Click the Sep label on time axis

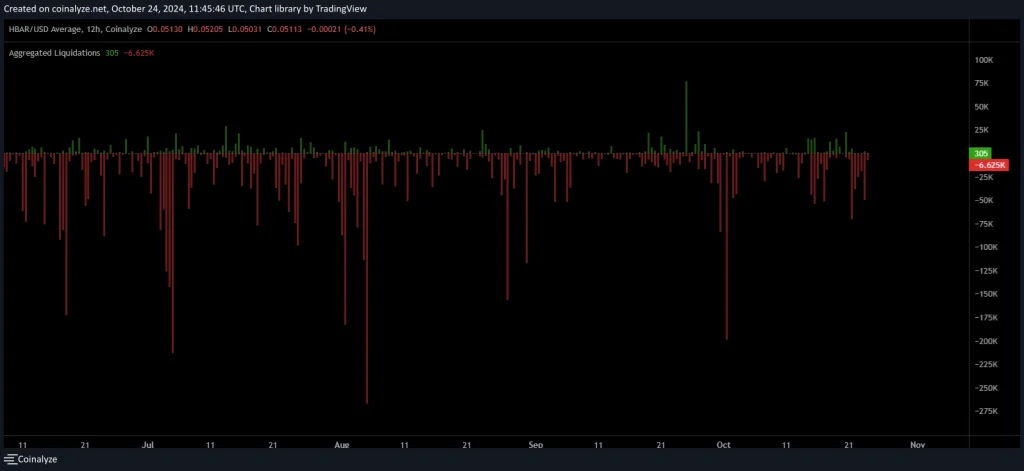pyautogui.click(x=536, y=445)
